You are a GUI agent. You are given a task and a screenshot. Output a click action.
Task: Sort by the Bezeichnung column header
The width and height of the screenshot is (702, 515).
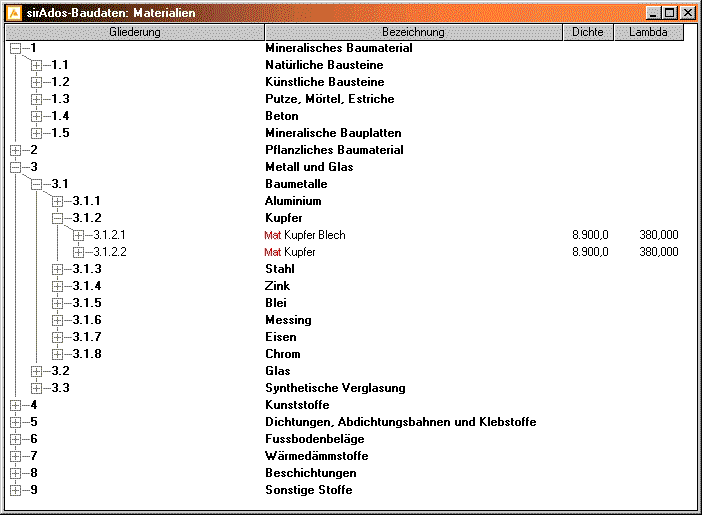click(x=412, y=32)
